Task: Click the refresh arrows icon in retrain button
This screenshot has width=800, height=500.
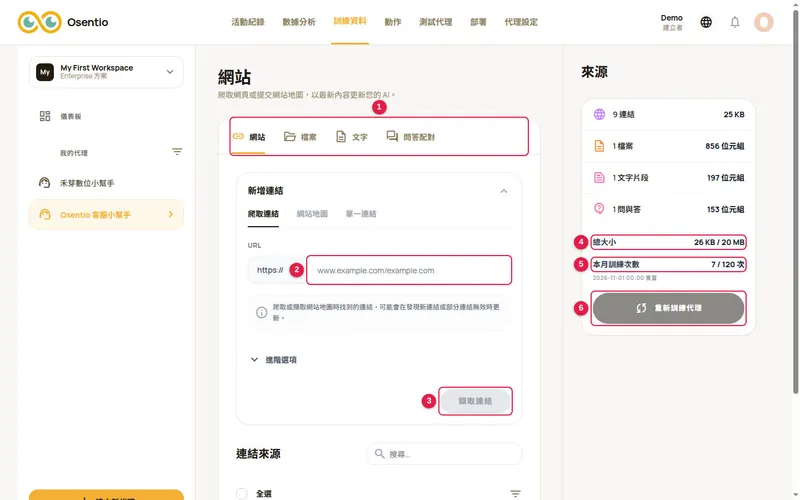Action: (641, 308)
